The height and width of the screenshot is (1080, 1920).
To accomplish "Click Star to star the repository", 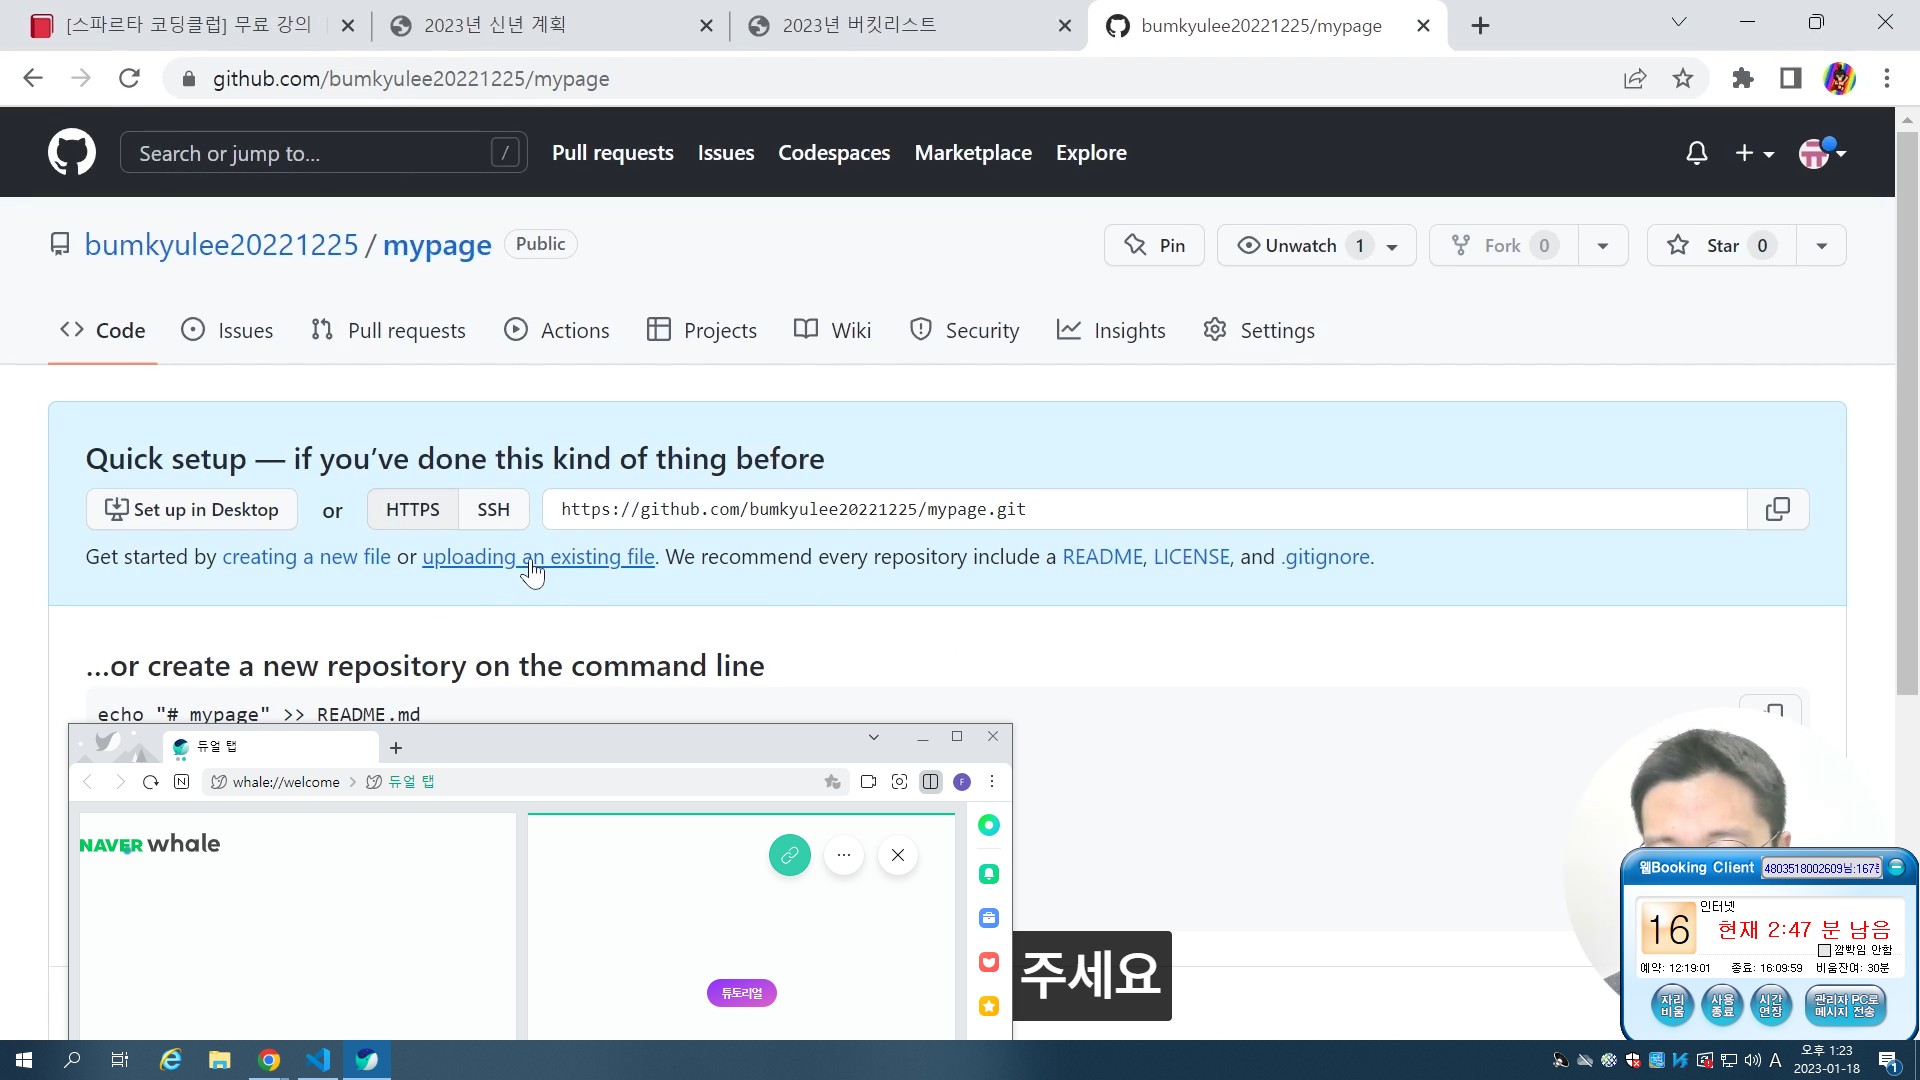I will [x=1721, y=245].
